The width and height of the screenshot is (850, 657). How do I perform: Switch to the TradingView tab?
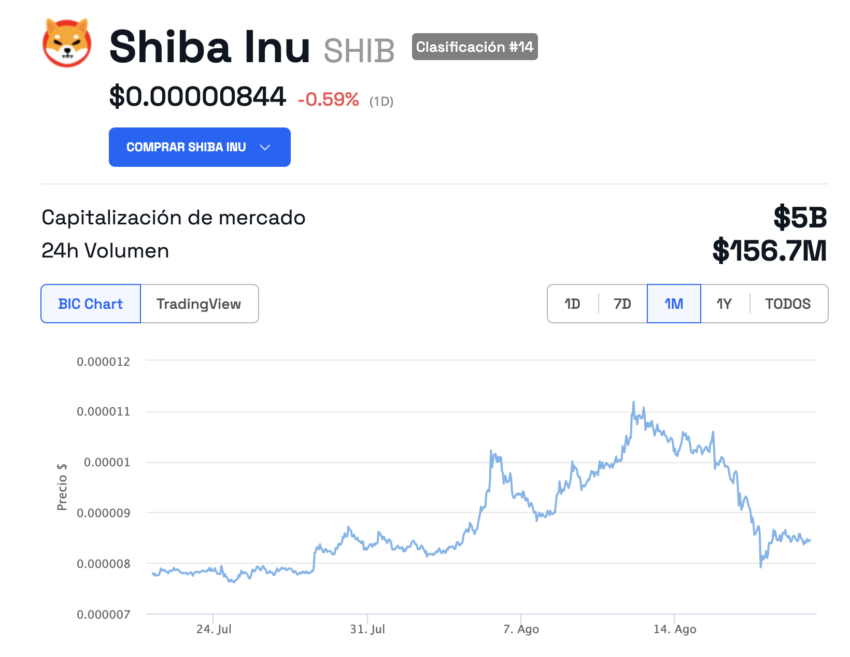199,304
